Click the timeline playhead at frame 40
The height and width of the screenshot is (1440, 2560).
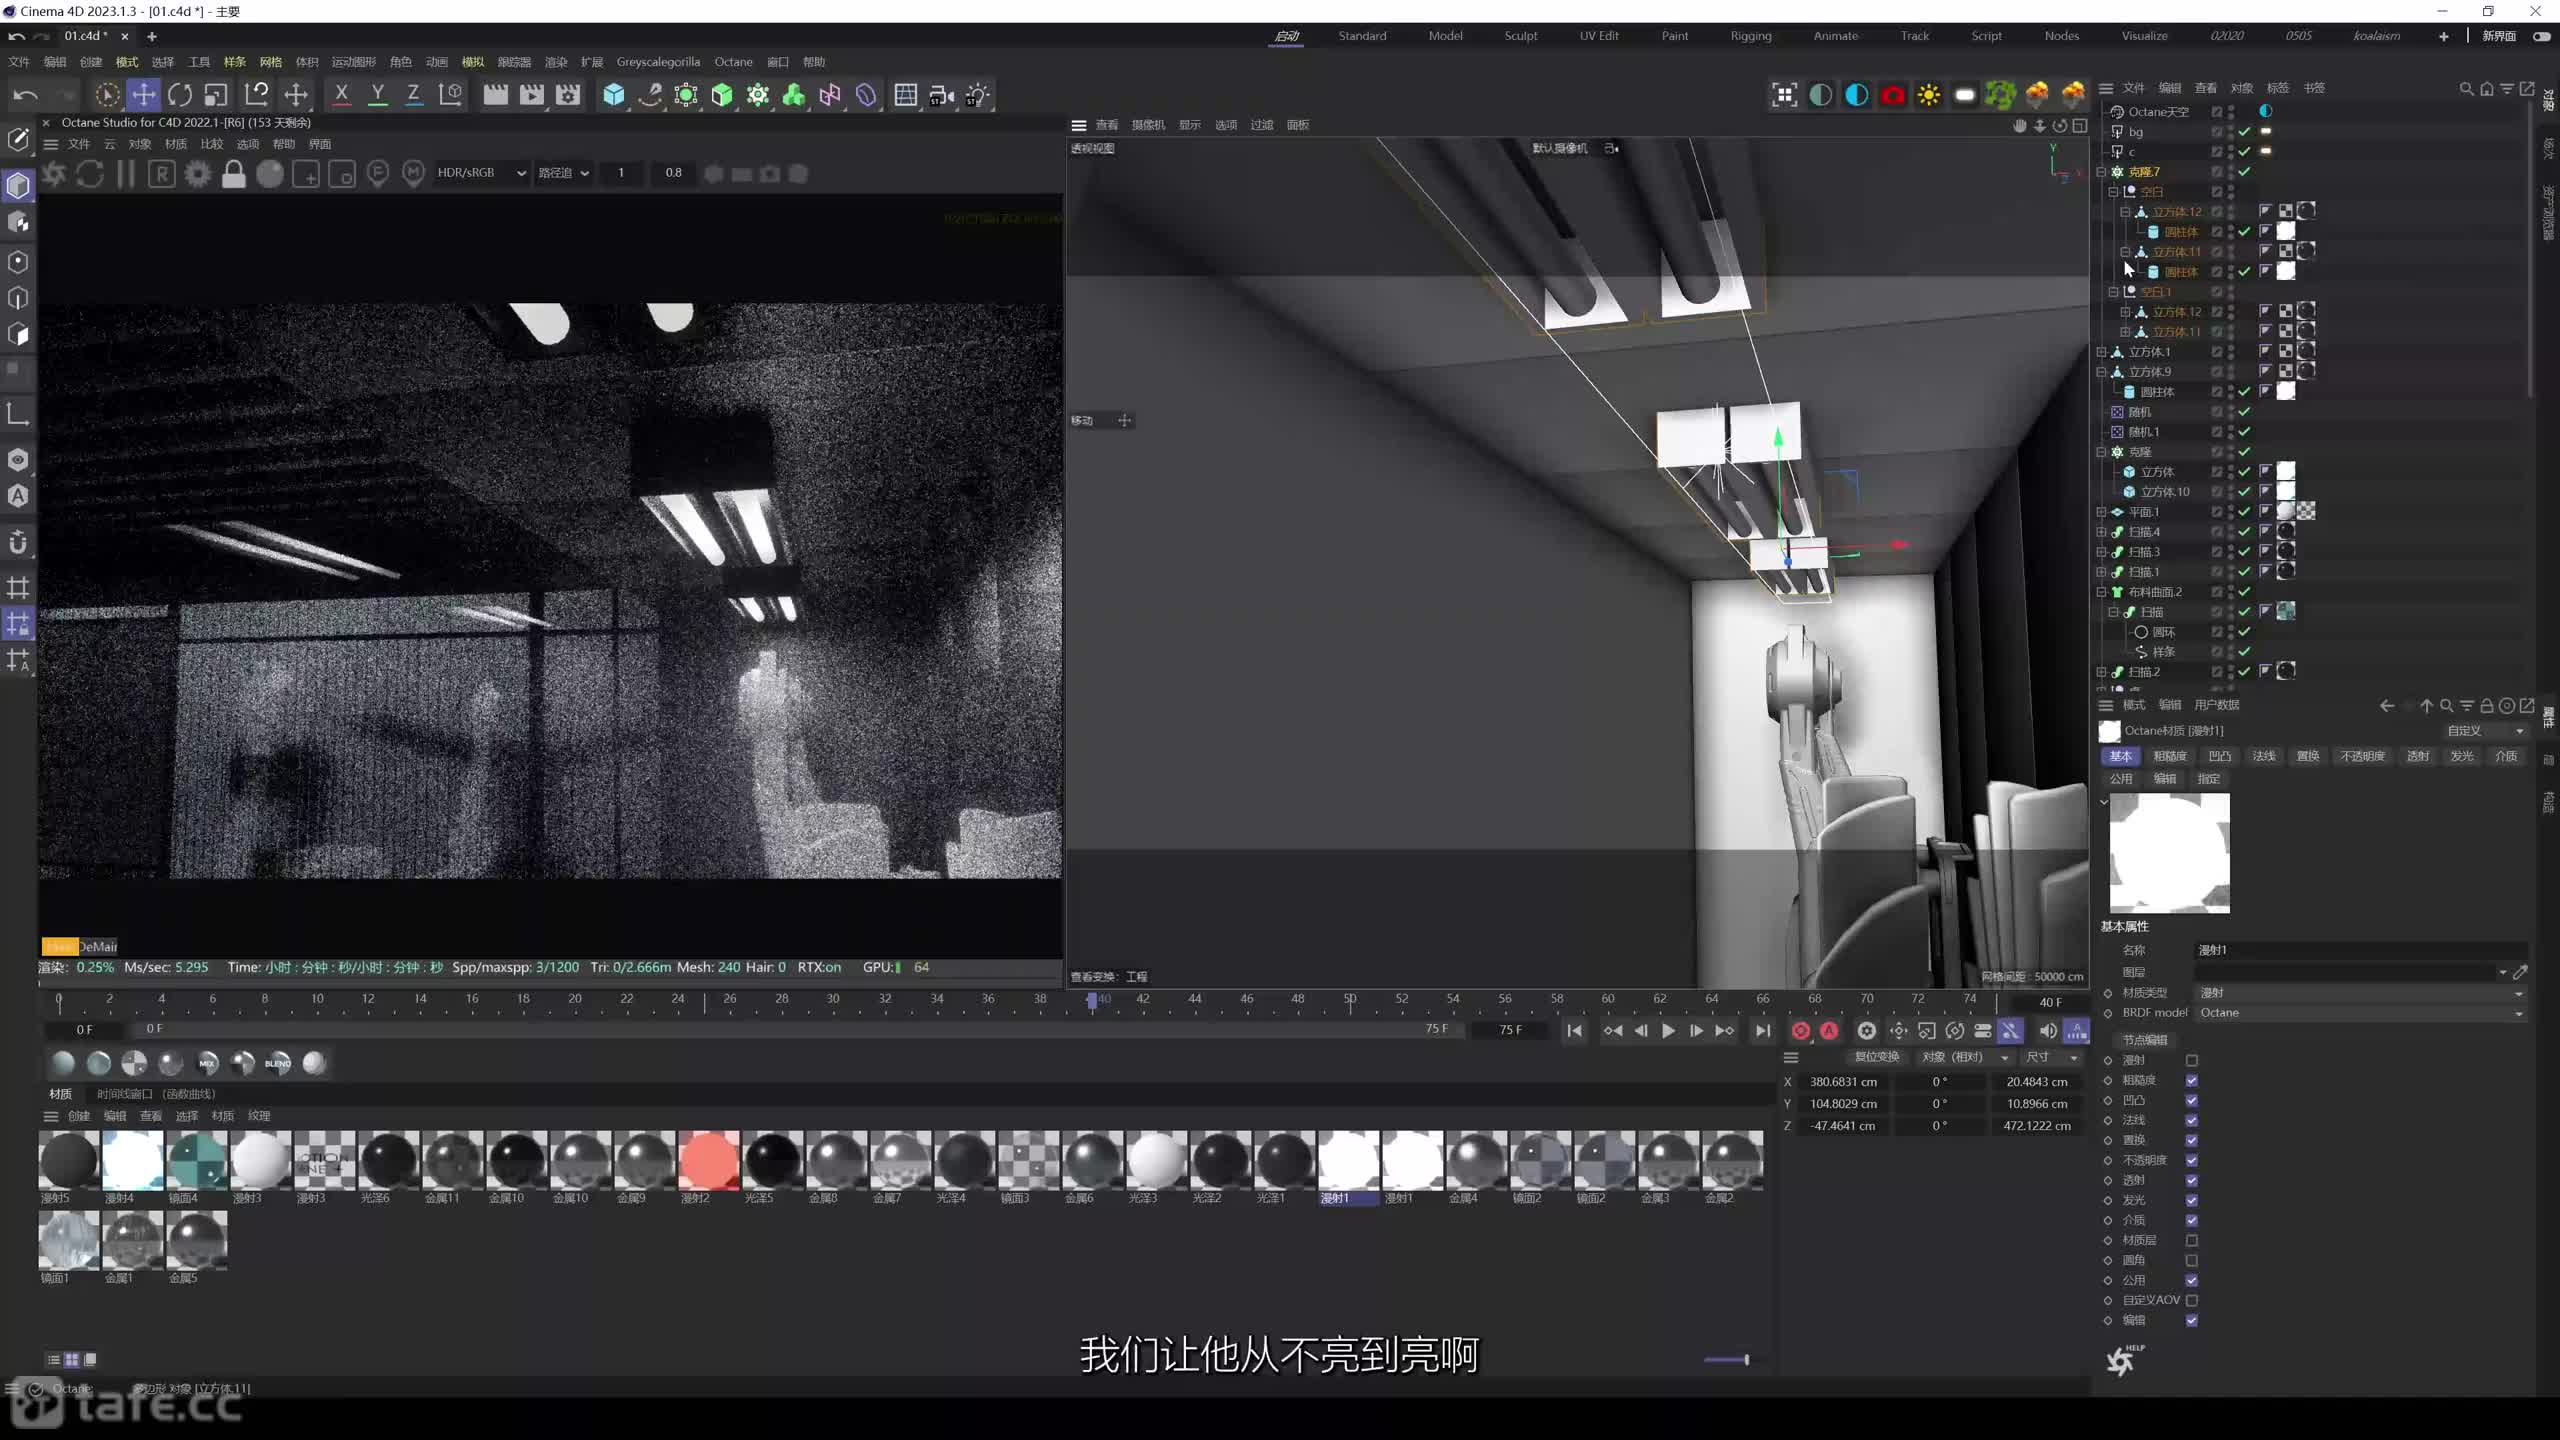(x=1092, y=1000)
